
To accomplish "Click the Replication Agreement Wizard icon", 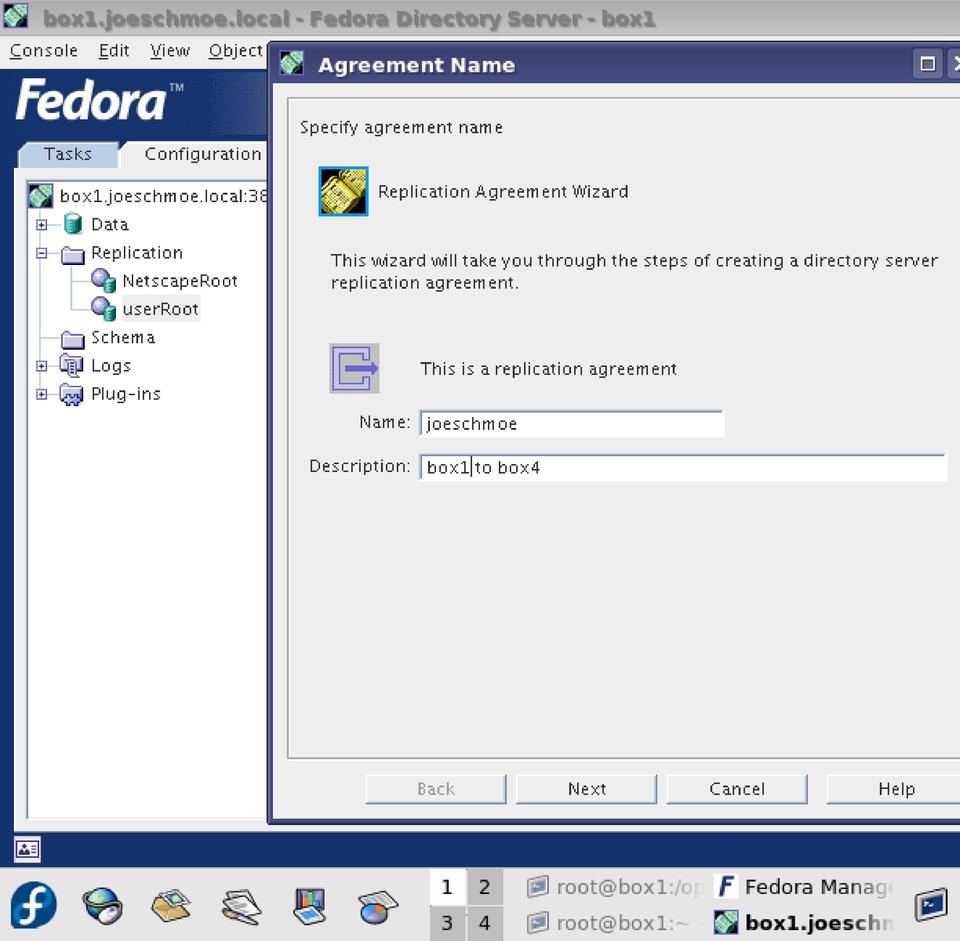I will pos(343,191).
